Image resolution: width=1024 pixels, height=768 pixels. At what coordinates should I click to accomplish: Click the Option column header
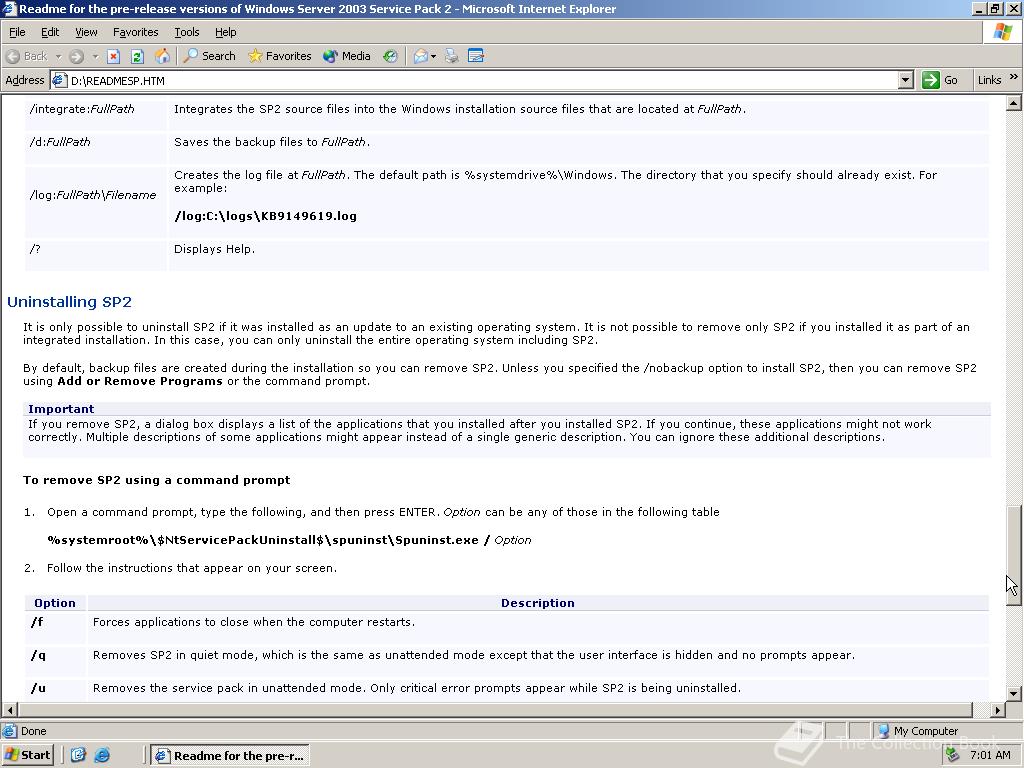(x=55, y=603)
